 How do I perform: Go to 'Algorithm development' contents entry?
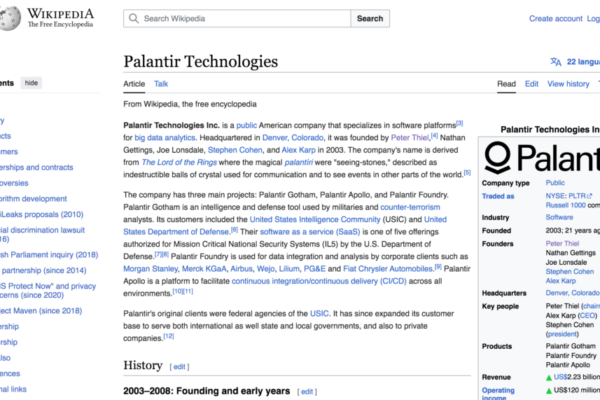click(33, 199)
